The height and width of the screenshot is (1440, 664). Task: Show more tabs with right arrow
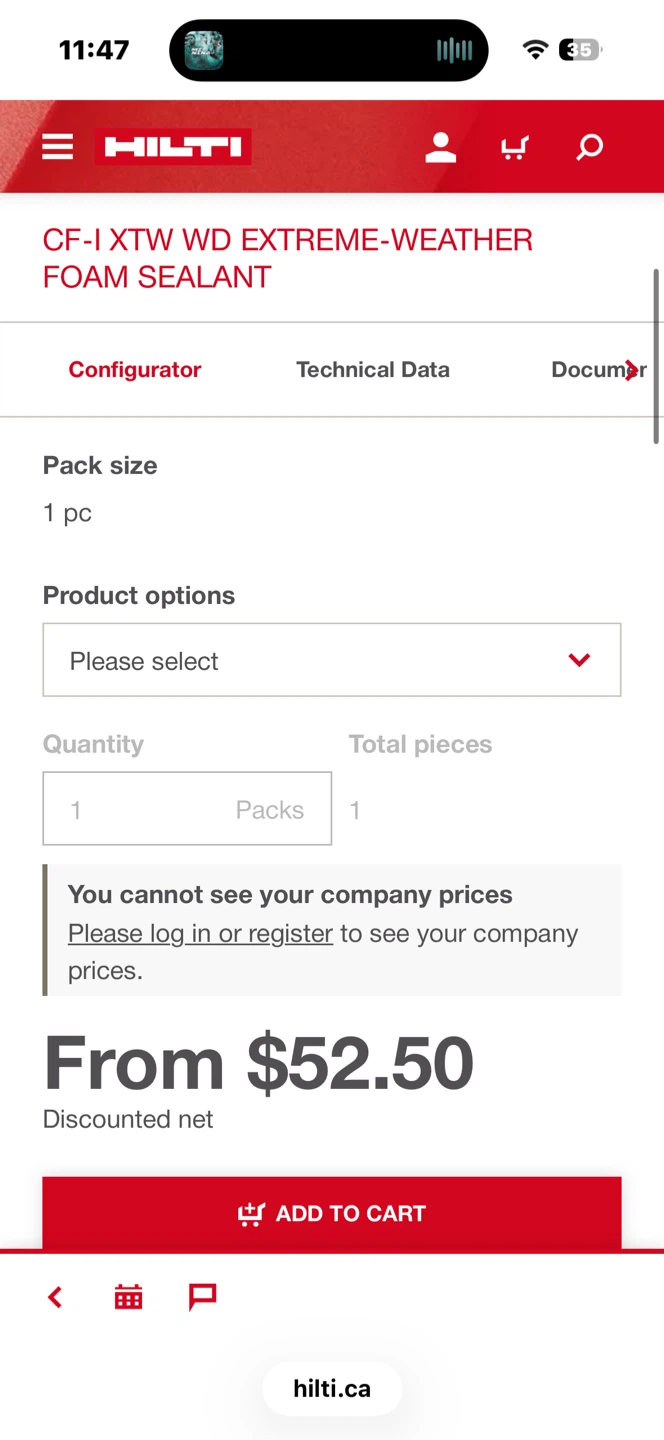click(x=631, y=370)
